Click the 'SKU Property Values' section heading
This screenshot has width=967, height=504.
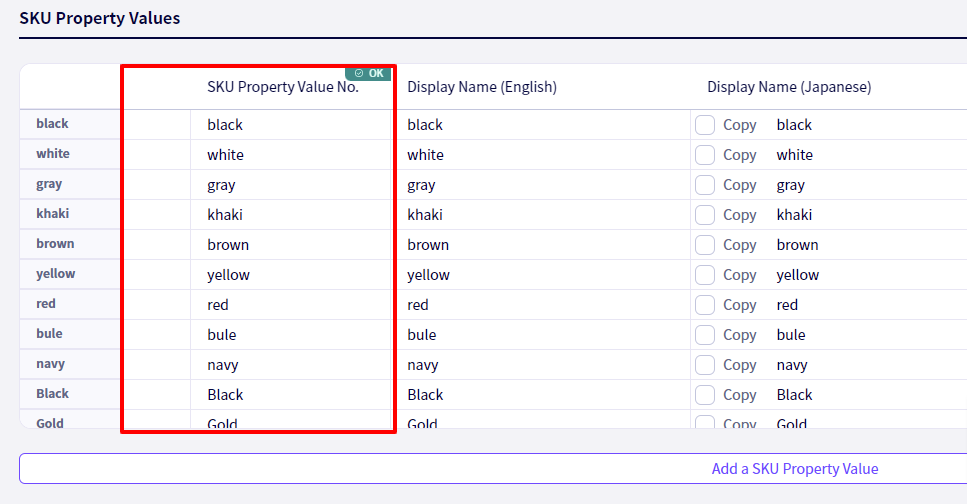coord(99,19)
